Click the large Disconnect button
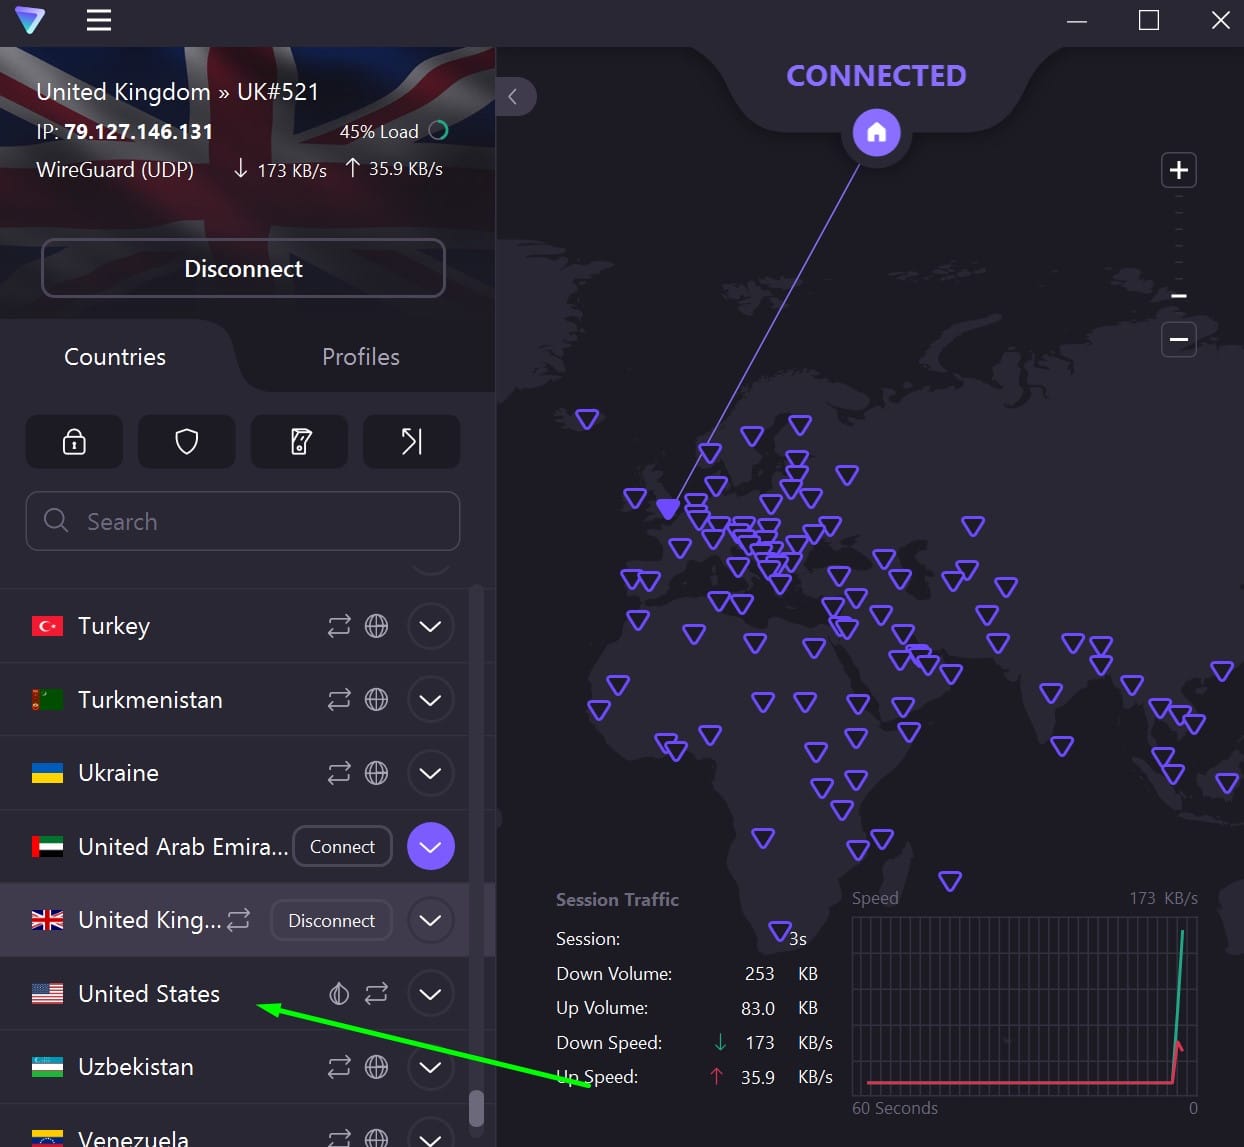 point(243,268)
